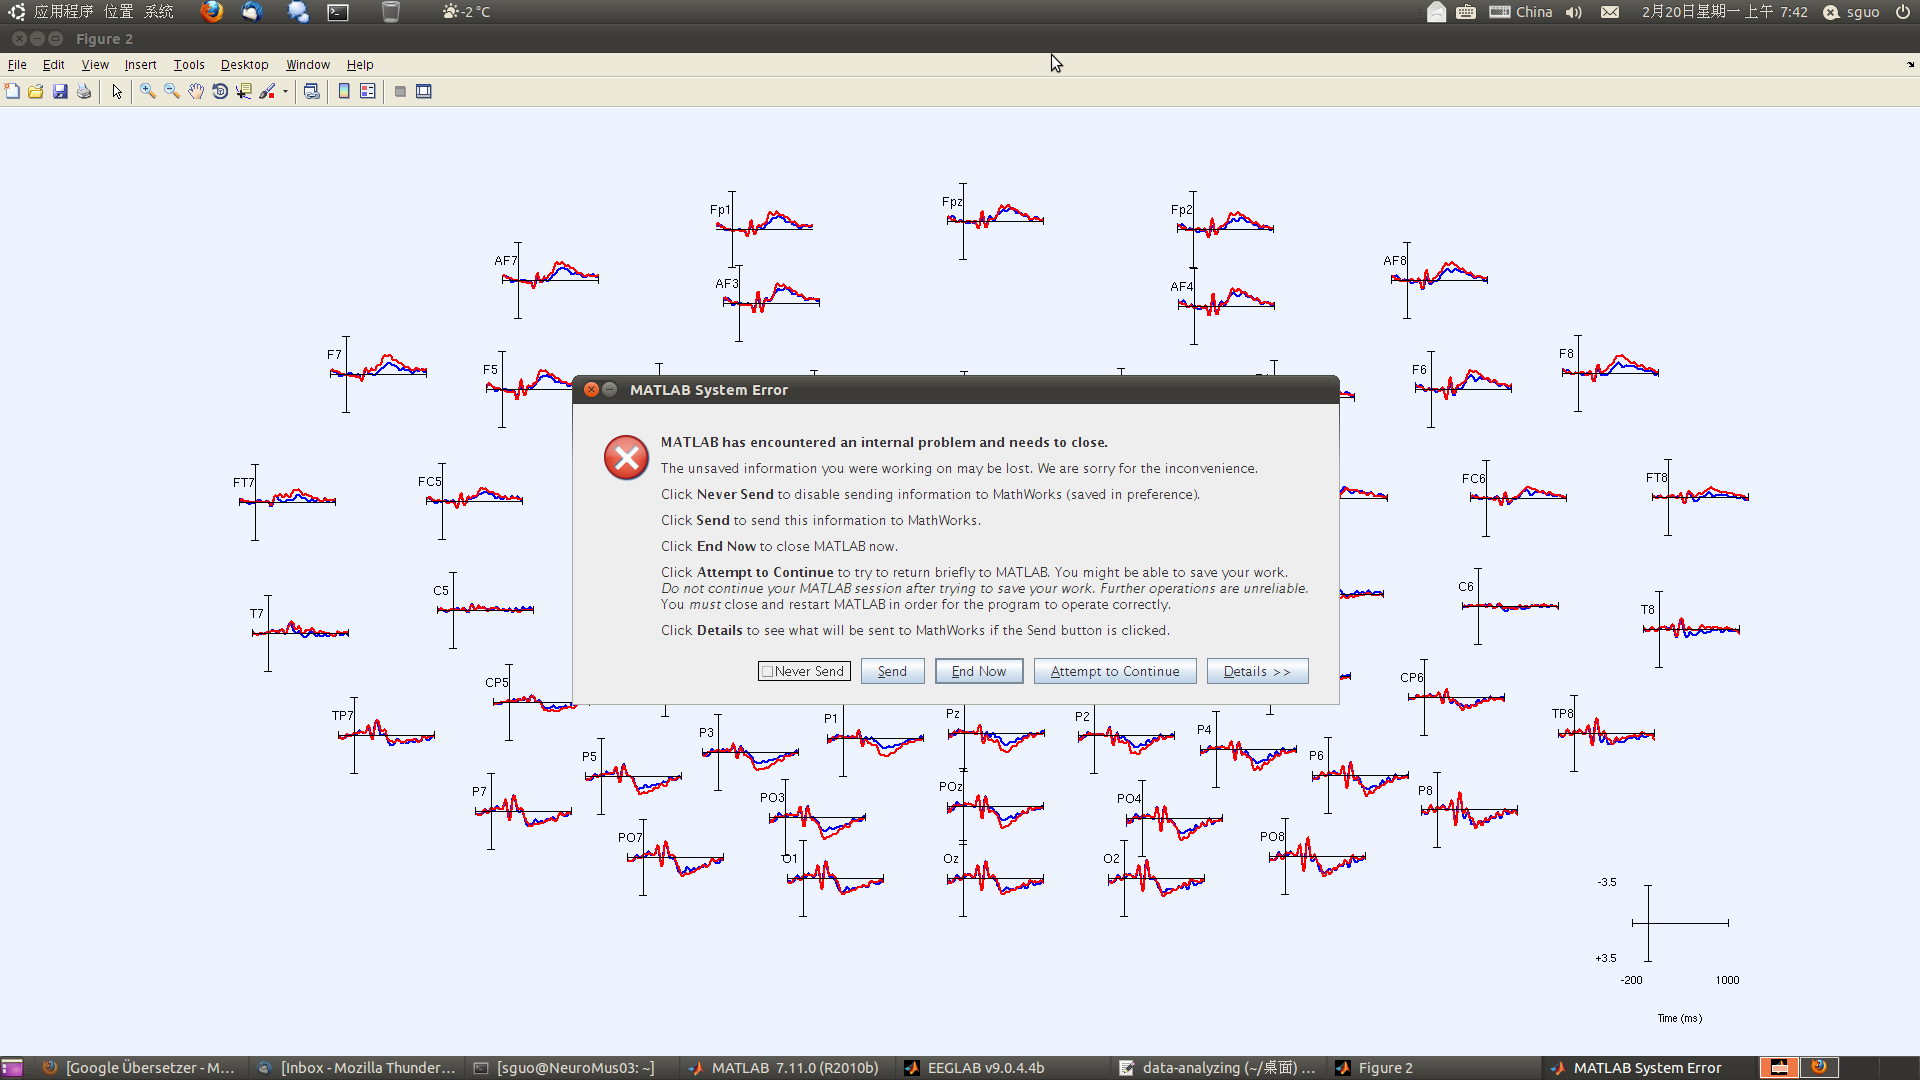Screen dimensions: 1920x1080
Task: Open the volume speaker indicator
Action: point(1574,12)
